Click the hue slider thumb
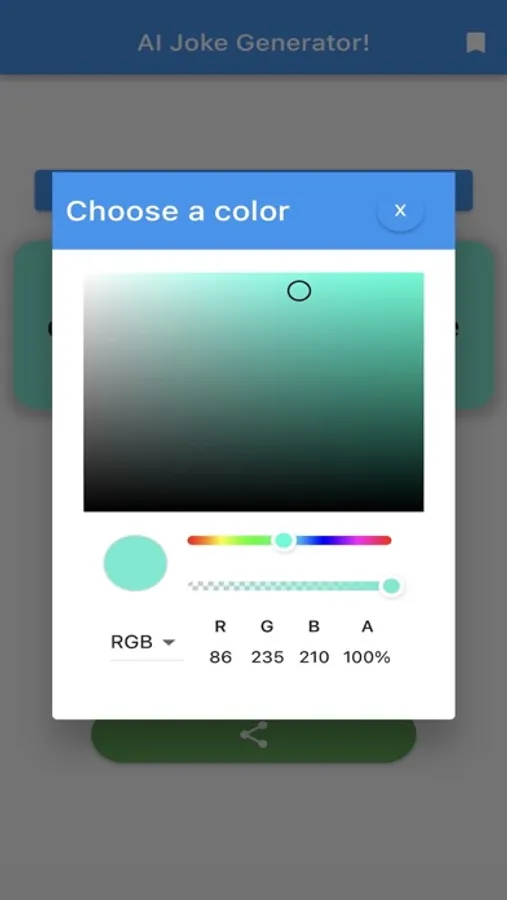 point(284,540)
